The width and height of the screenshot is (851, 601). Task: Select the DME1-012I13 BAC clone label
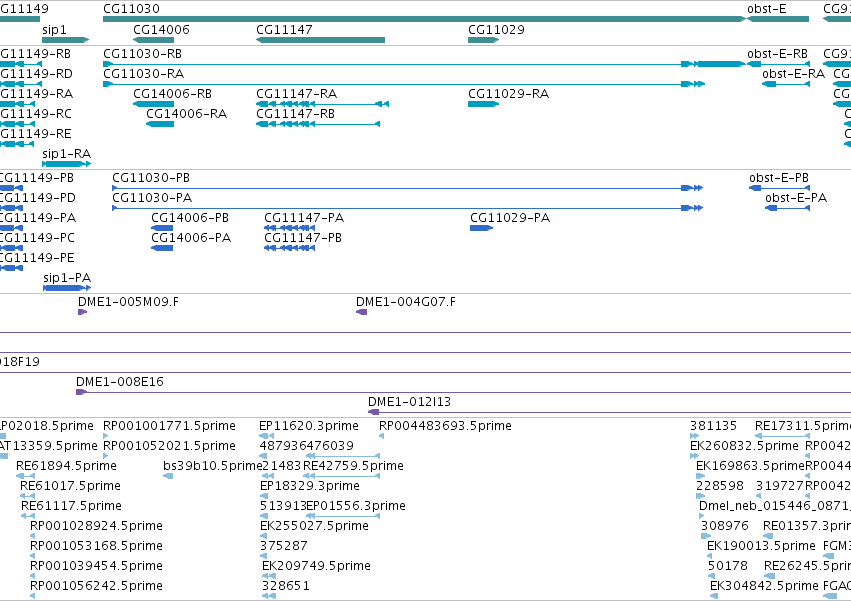coord(410,402)
